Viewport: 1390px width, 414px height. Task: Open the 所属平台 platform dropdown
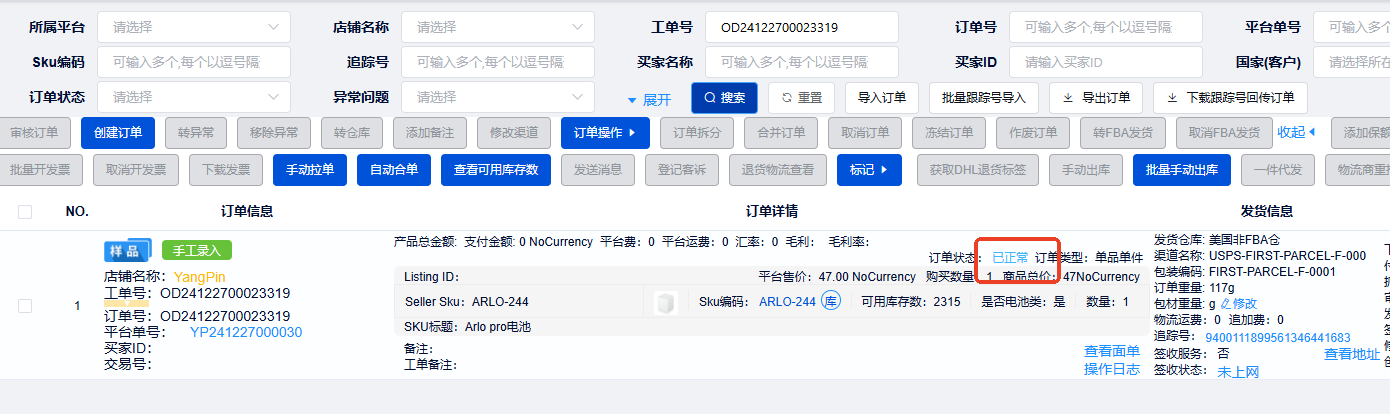click(194, 27)
